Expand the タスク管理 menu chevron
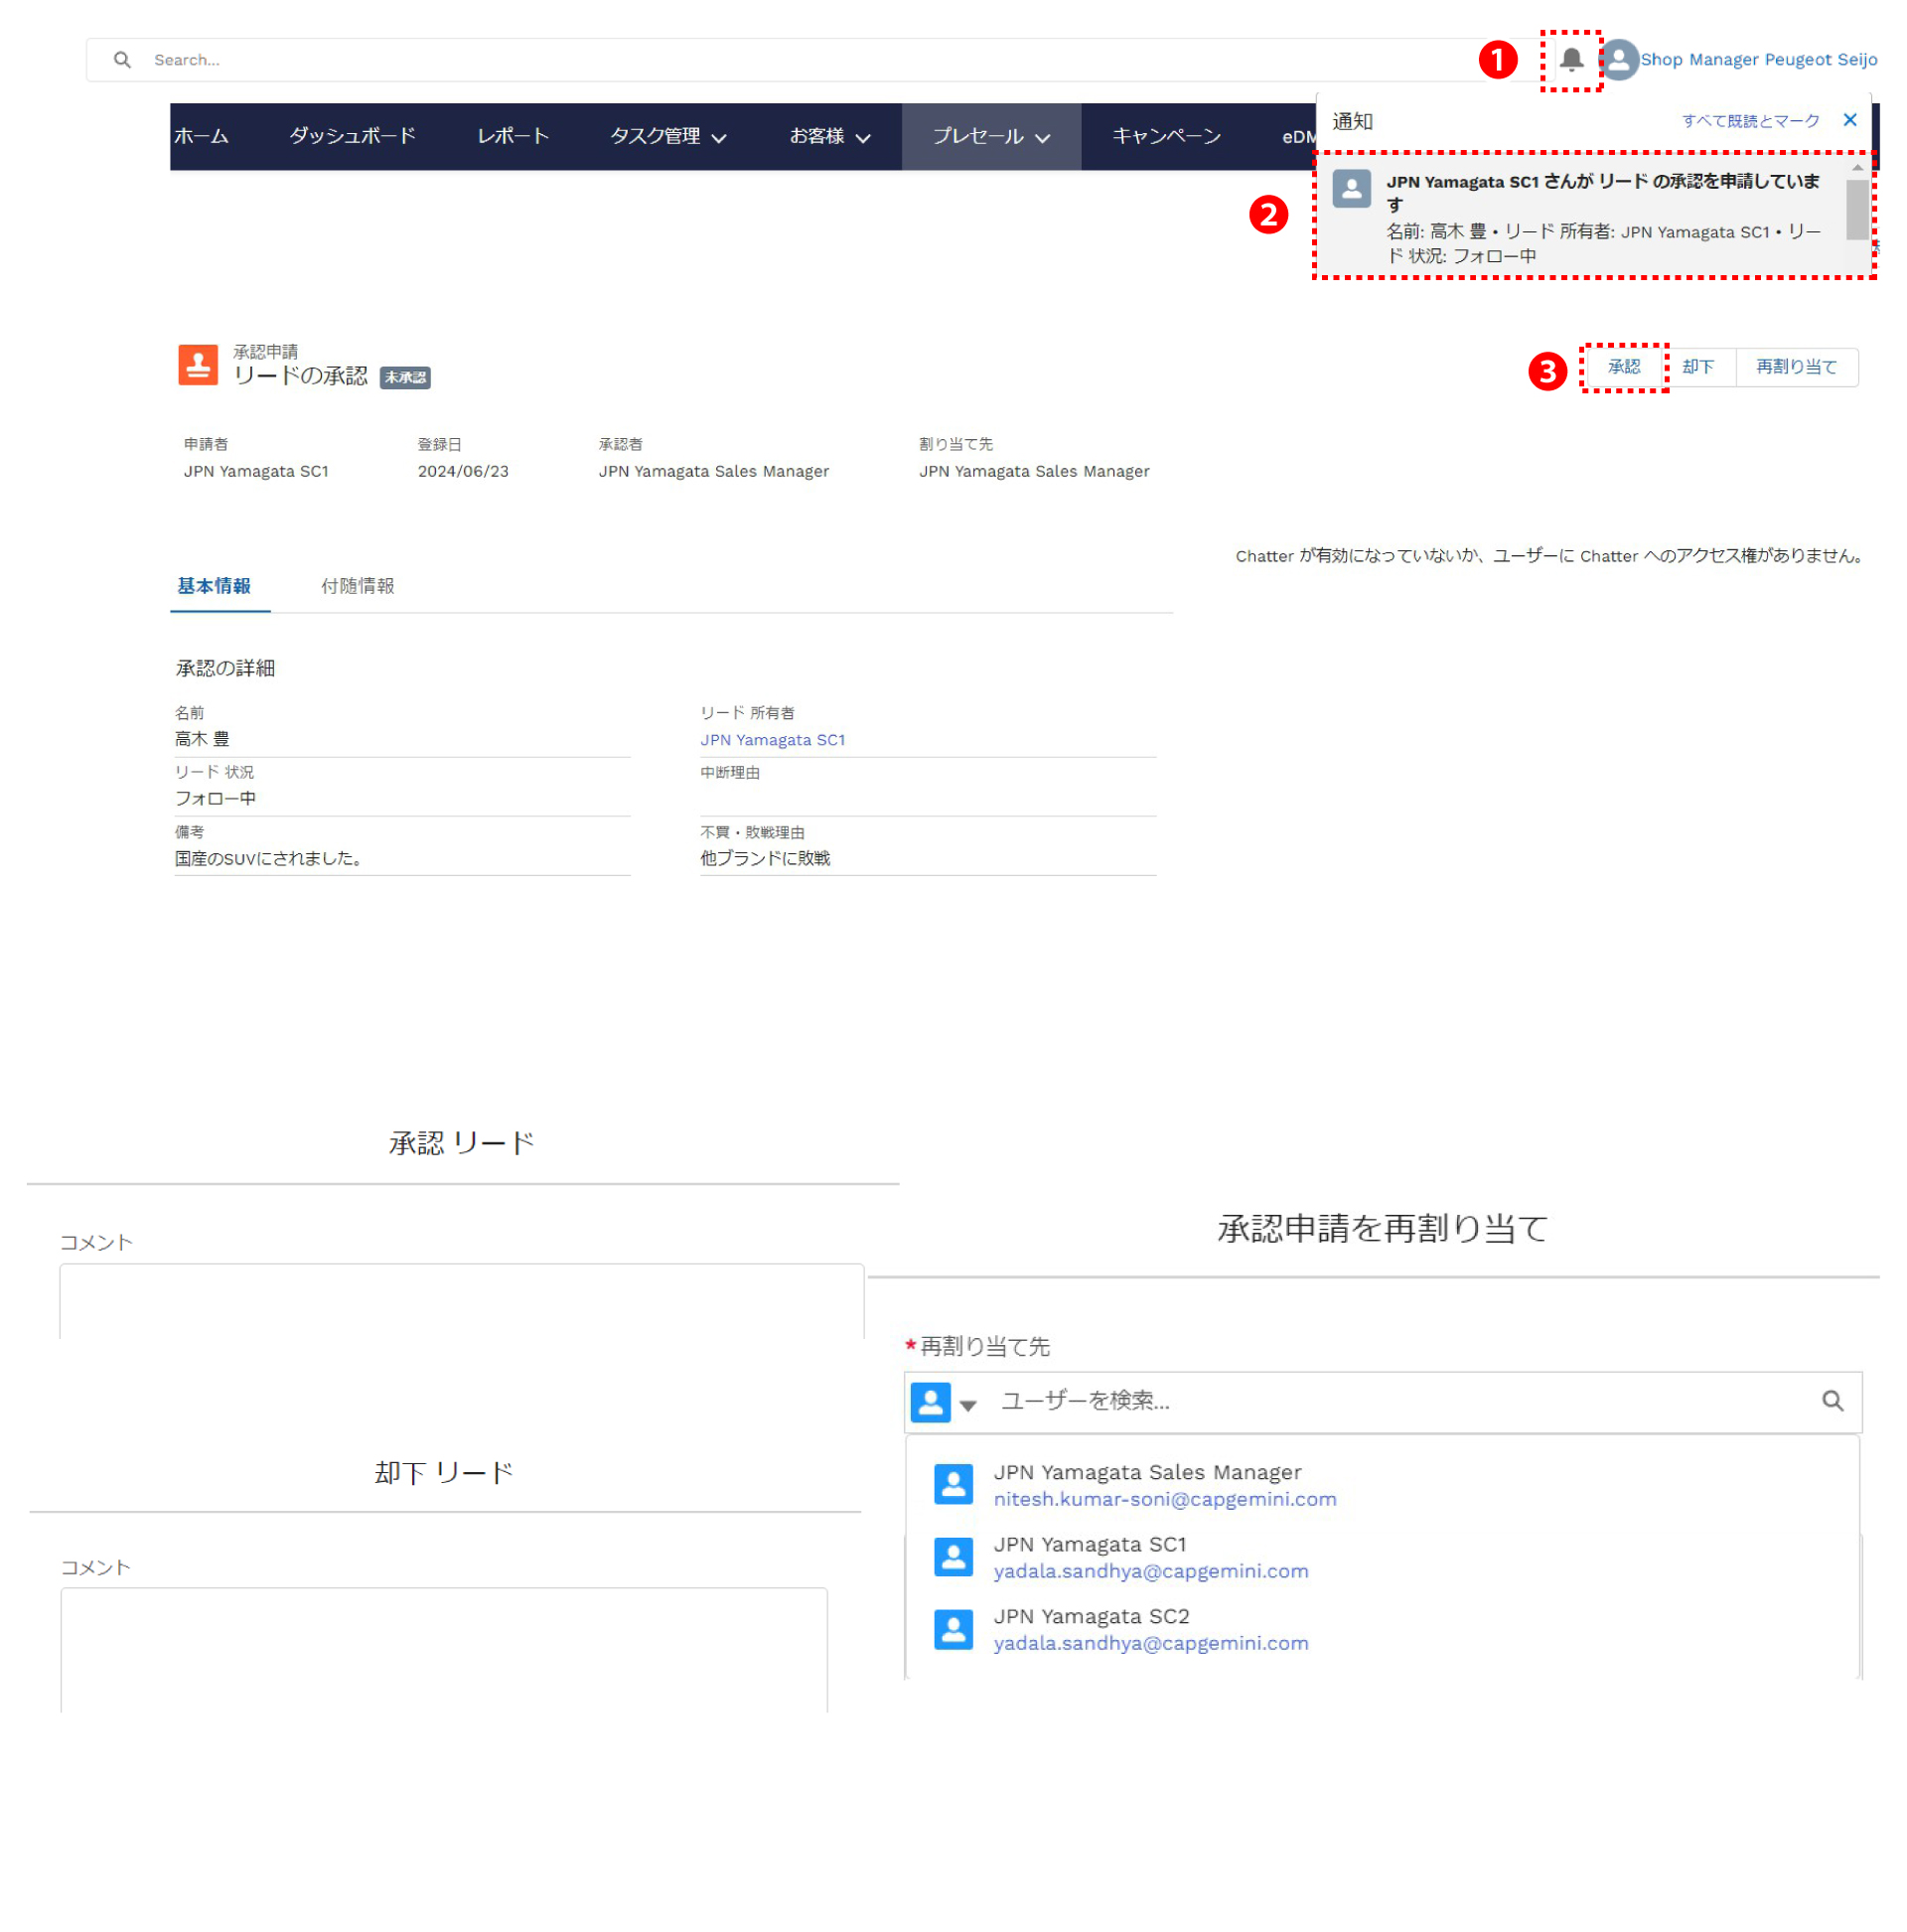Viewport: 1907px width, 1932px height. (x=718, y=138)
